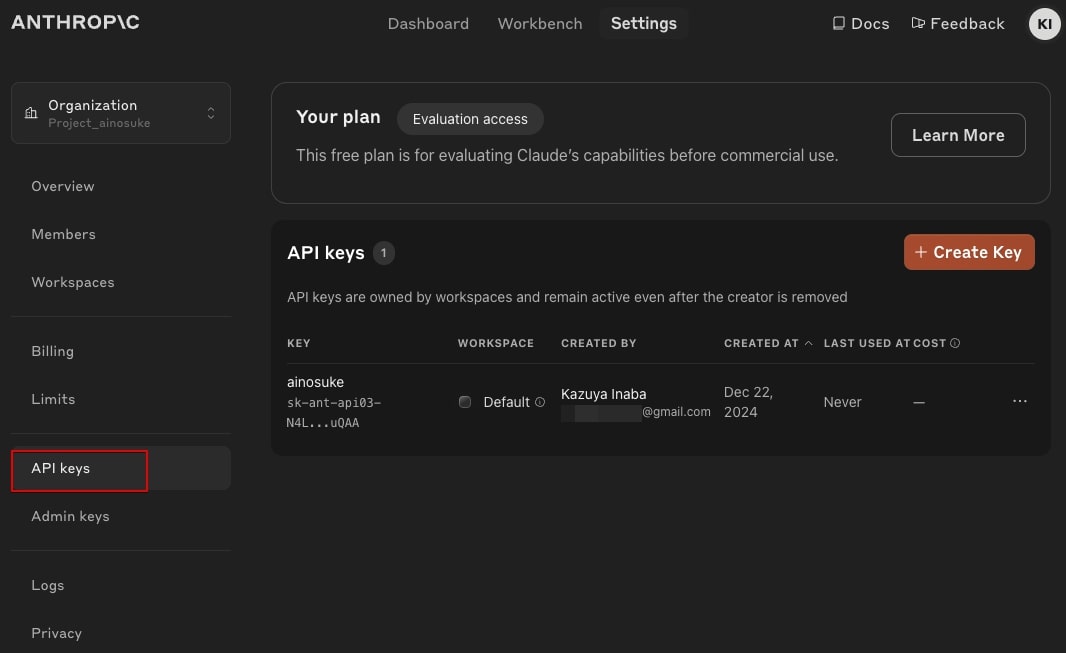Go to Members in the sidebar
Image resolution: width=1066 pixels, height=653 pixels.
[63, 234]
